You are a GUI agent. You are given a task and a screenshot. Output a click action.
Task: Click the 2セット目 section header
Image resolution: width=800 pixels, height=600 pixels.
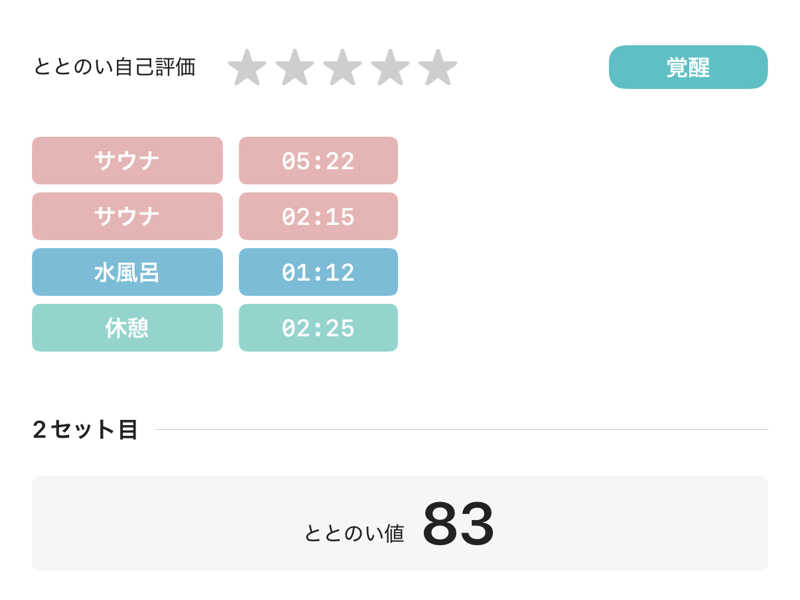(85, 430)
